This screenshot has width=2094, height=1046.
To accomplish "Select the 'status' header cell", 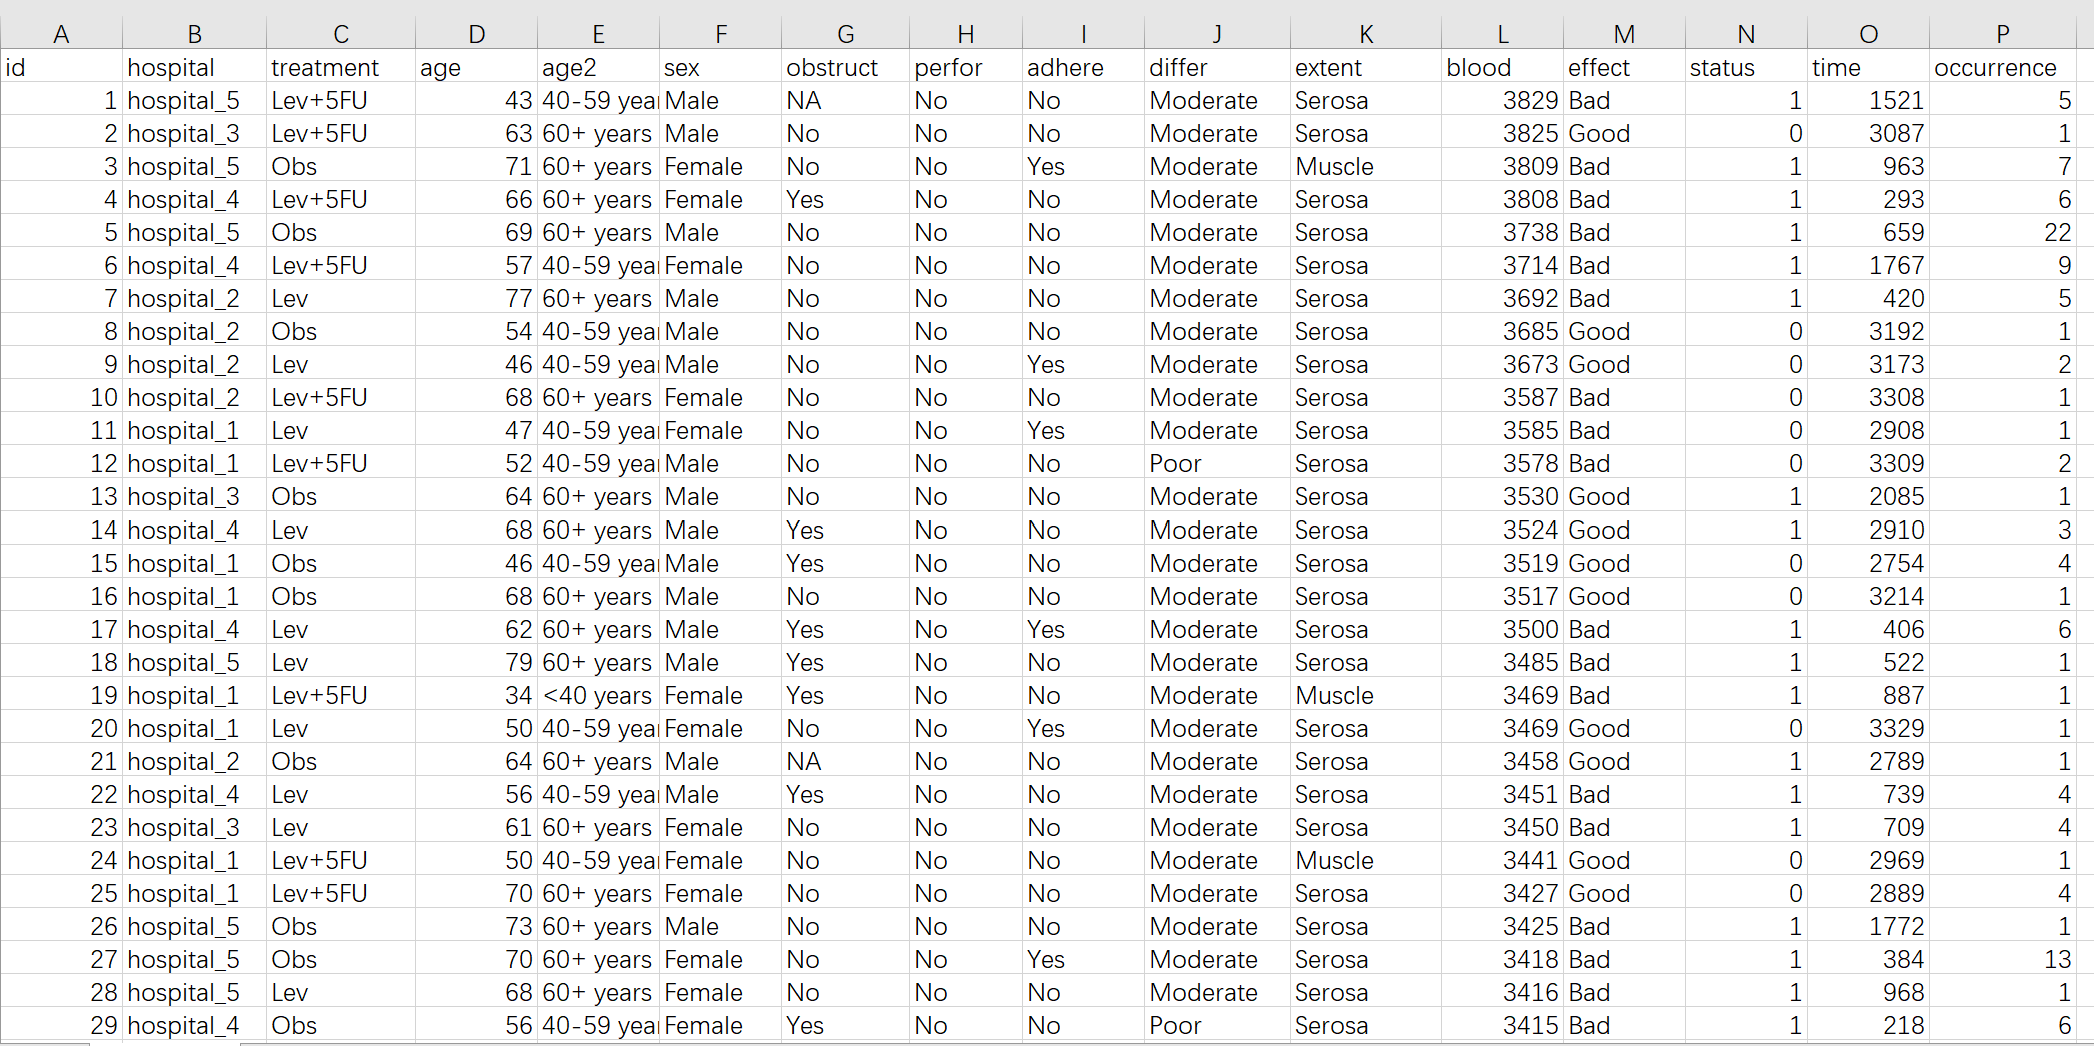I will pos(1745,68).
